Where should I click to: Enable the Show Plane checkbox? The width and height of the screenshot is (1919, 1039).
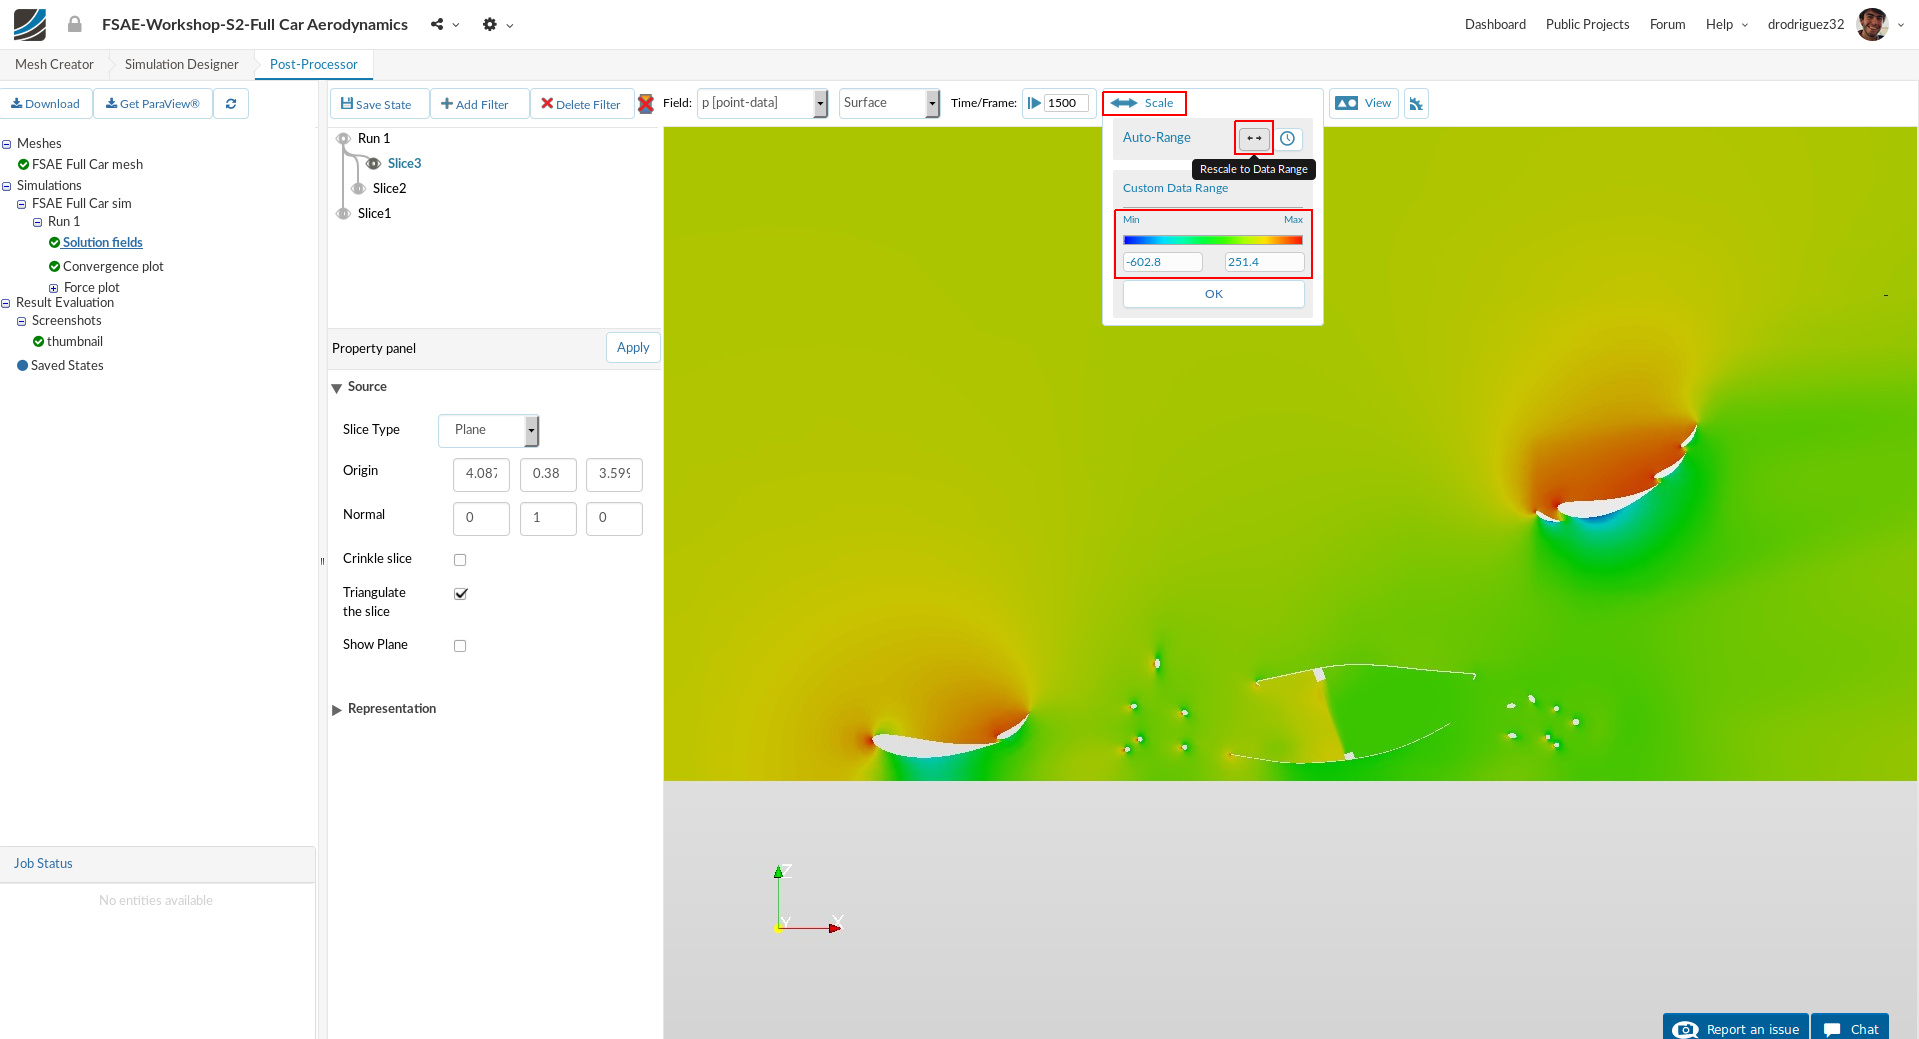[x=460, y=646]
